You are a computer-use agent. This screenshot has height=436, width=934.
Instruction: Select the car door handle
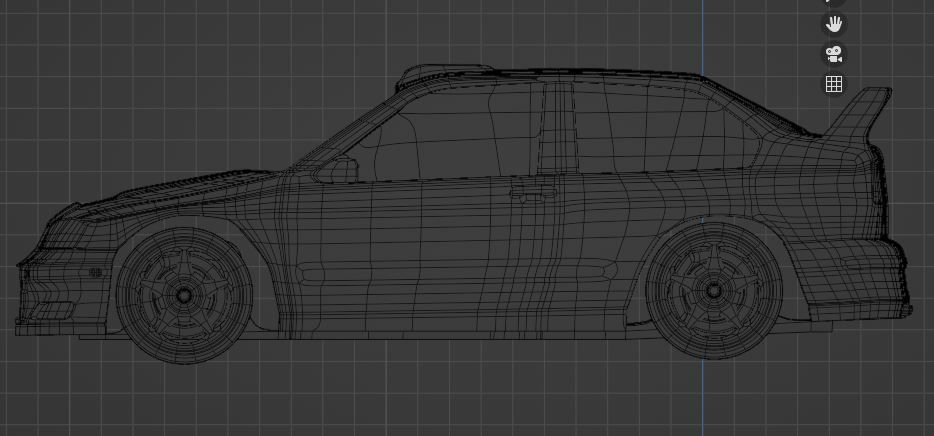533,192
